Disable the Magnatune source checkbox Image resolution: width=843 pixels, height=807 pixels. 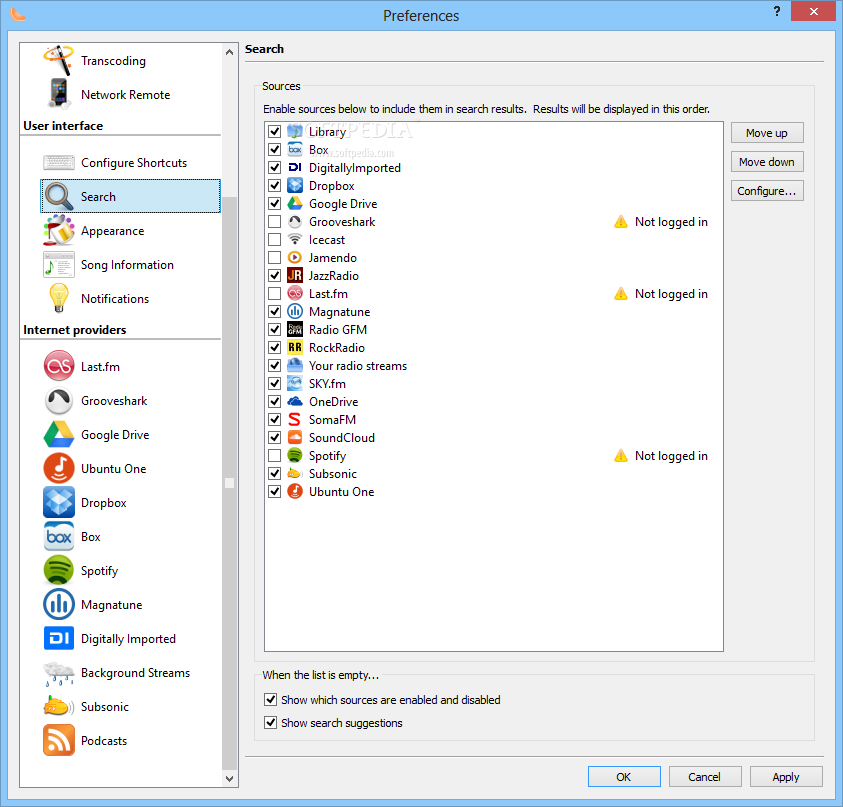274,311
